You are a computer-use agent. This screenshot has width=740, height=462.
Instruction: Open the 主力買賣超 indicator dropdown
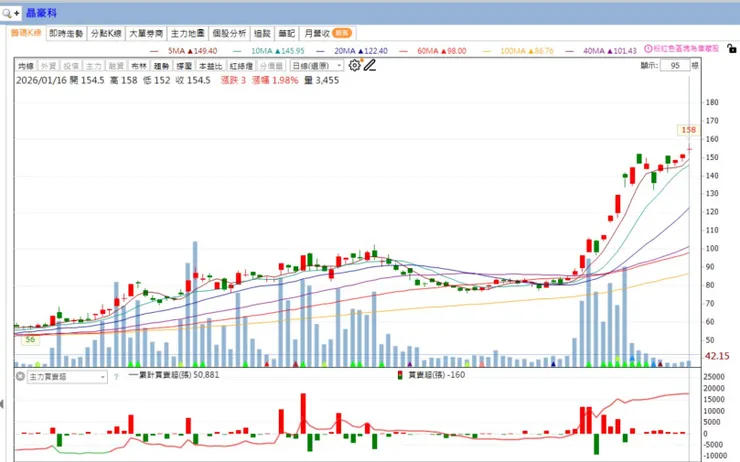(67, 377)
